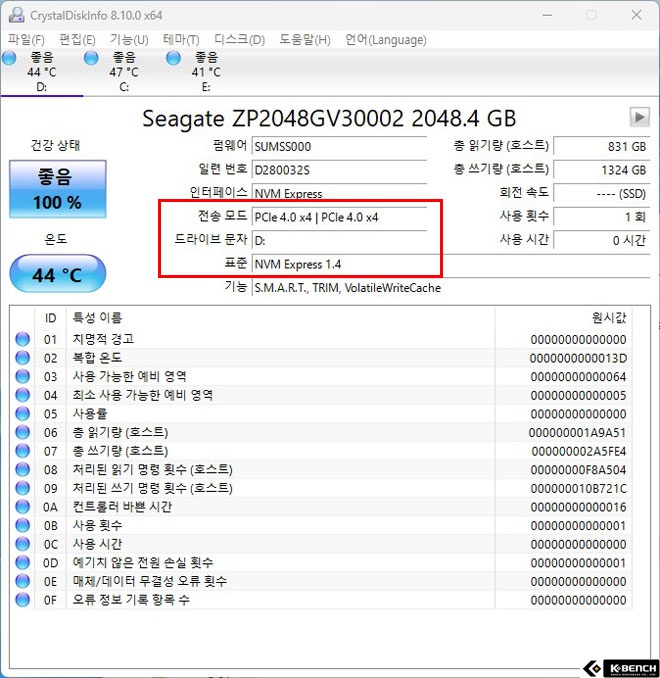This screenshot has width=660, height=678.
Task: Click status icon for ID 06 row
Action: coord(22,432)
